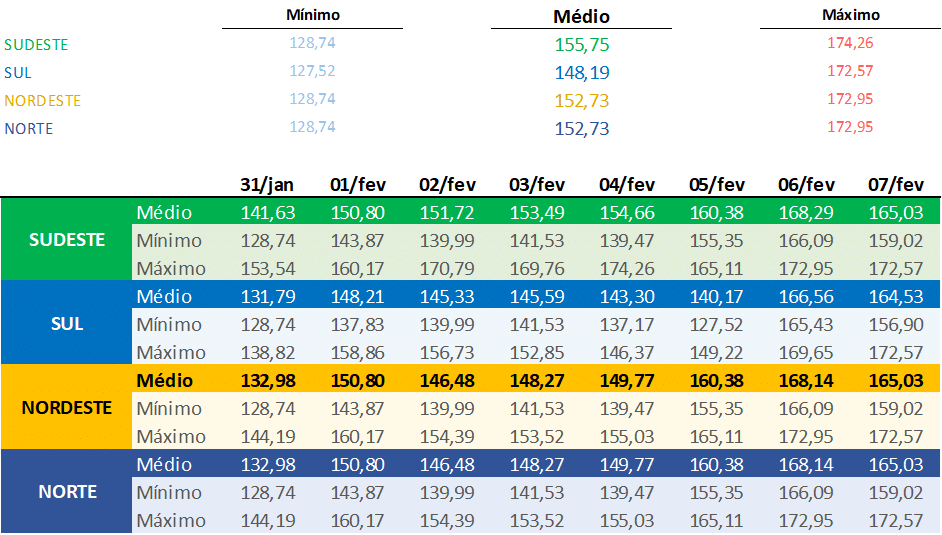The width and height of the screenshot is (942, 535).
Task: Select SUL summary minimum 127,52 at top
Action: (312, 71)
